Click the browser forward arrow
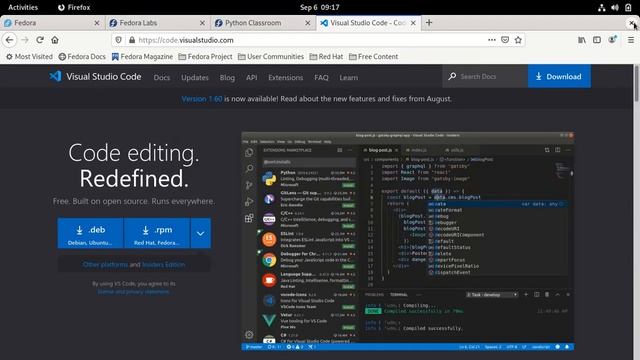The width and height of the screenshot is (640, 360). pyautogui.click(x=25, y=40)
